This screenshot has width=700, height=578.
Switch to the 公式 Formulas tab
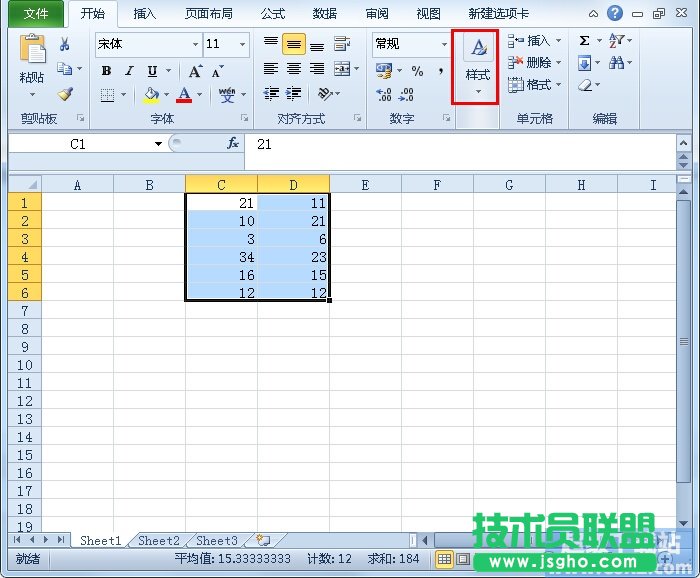(x=273, y=14)
